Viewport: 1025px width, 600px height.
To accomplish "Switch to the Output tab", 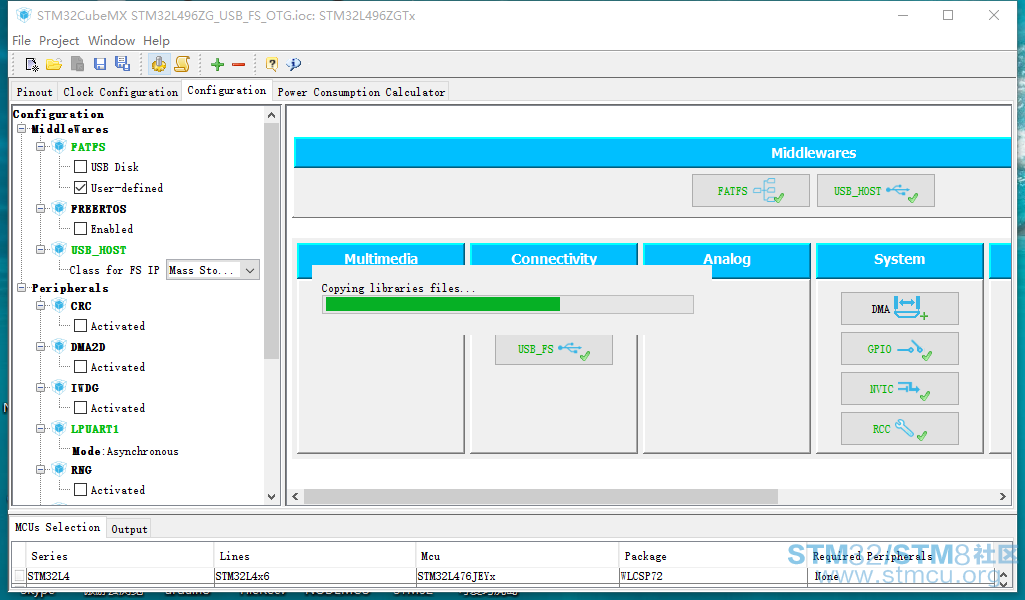I will click(x=129, y=529).
